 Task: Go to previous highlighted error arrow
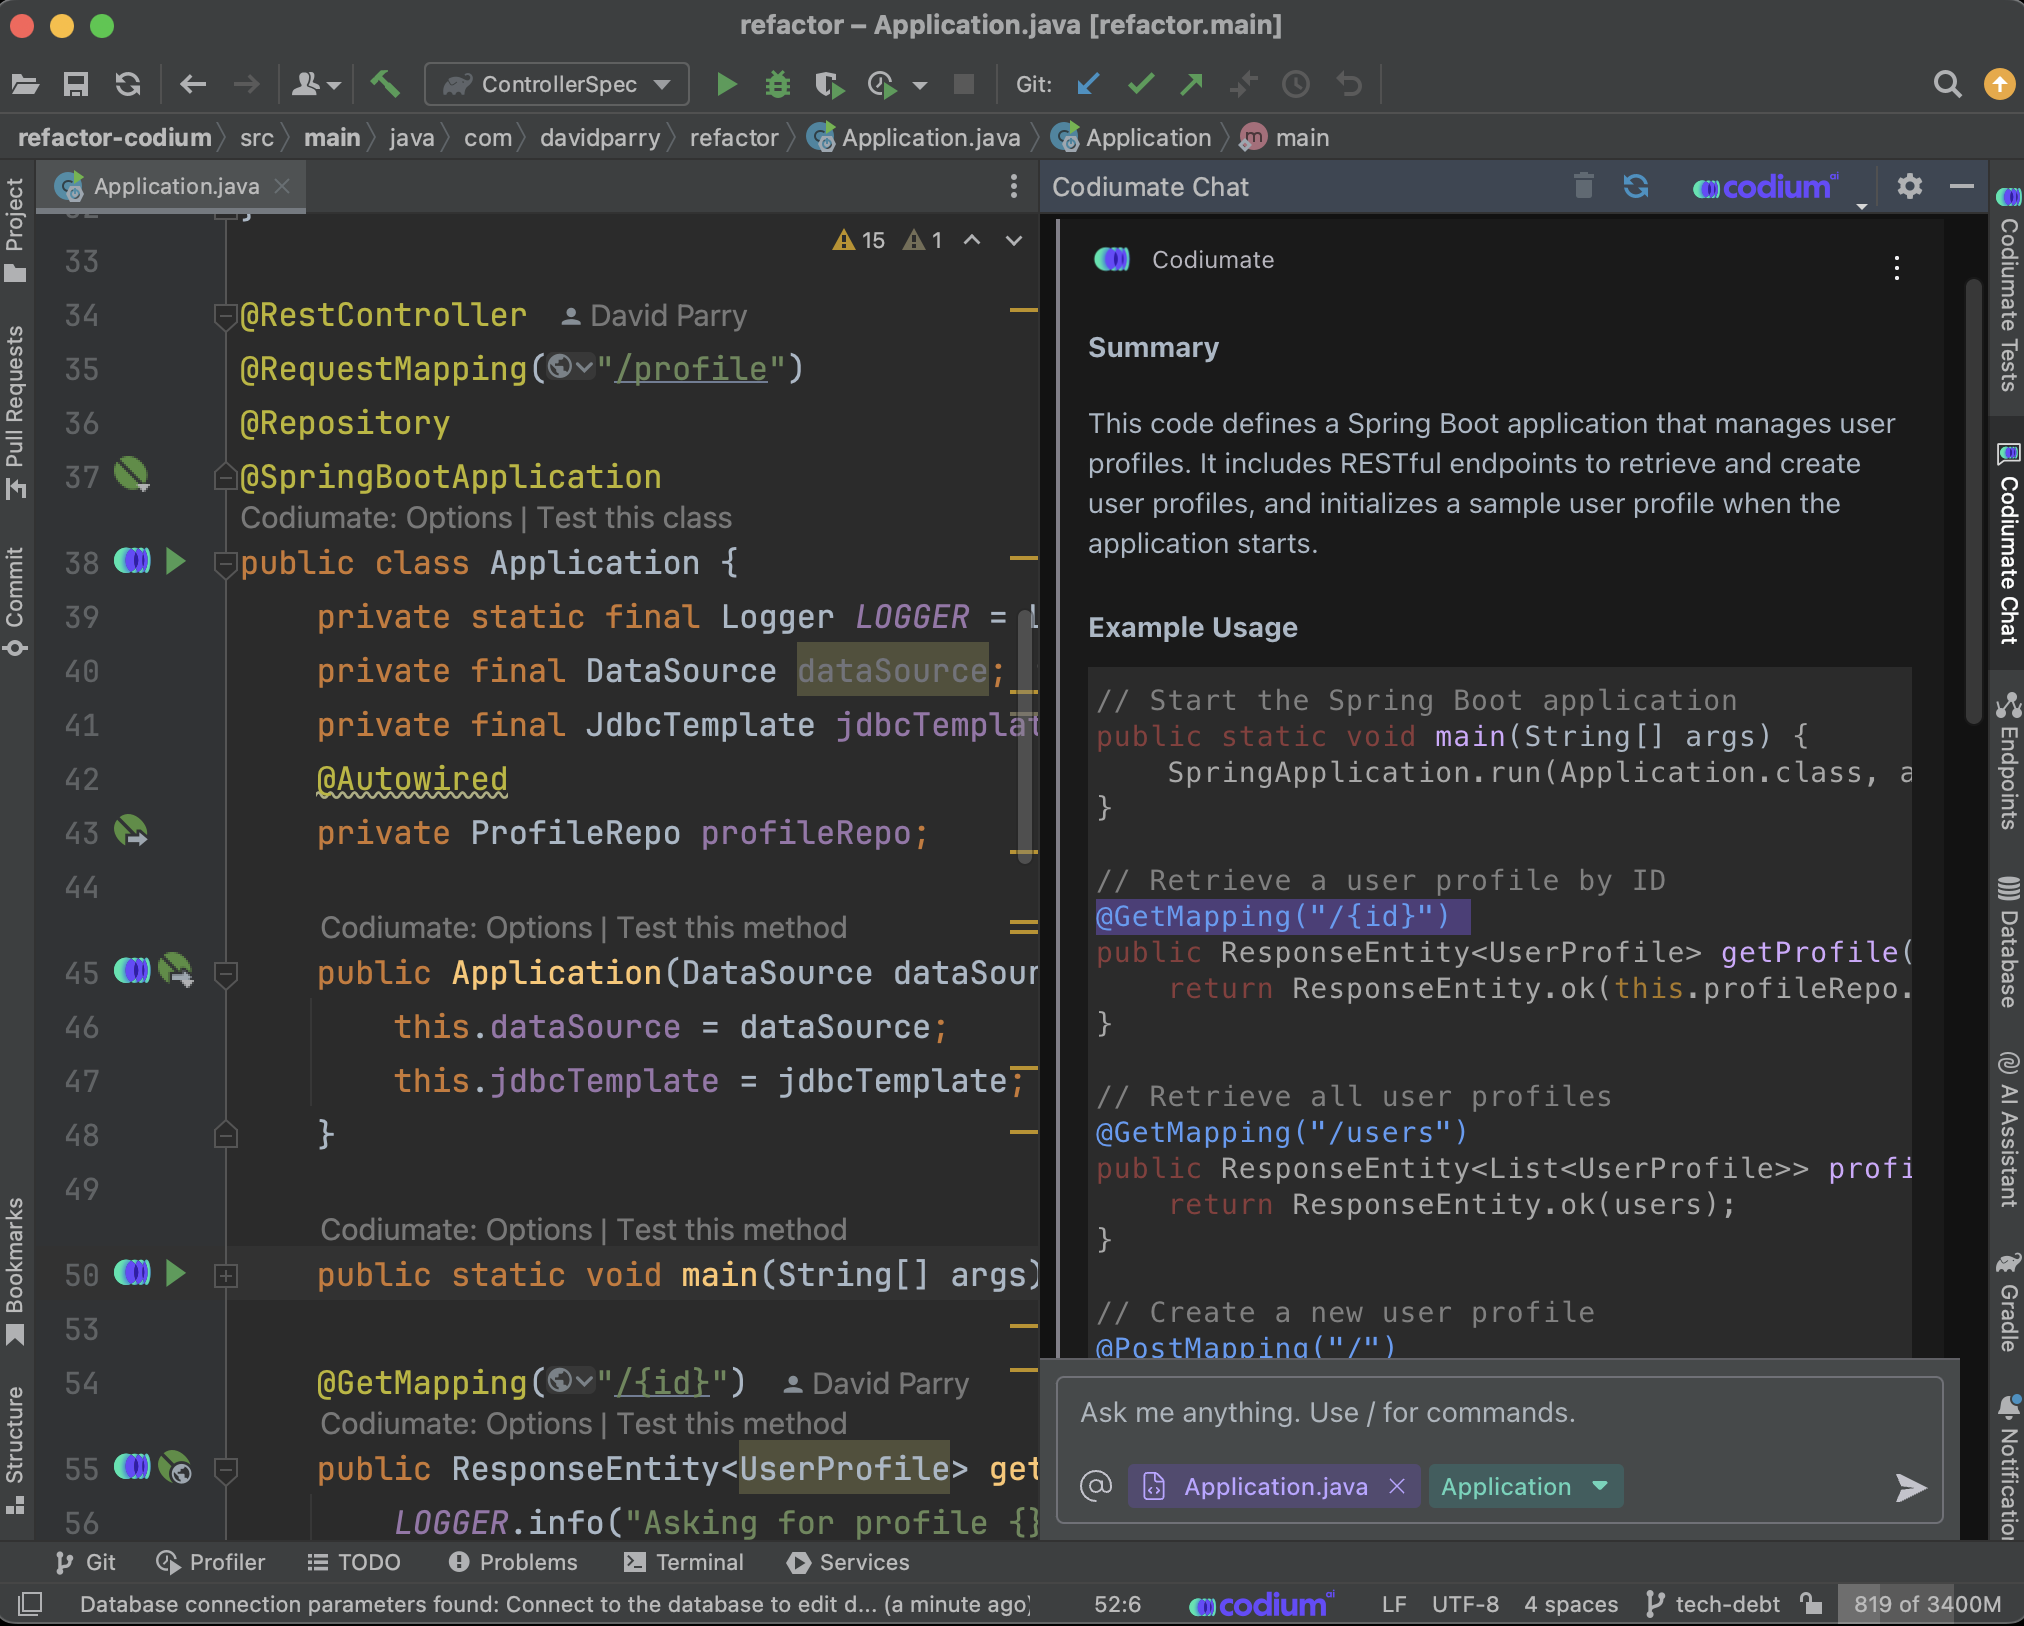tap(972, 240)
